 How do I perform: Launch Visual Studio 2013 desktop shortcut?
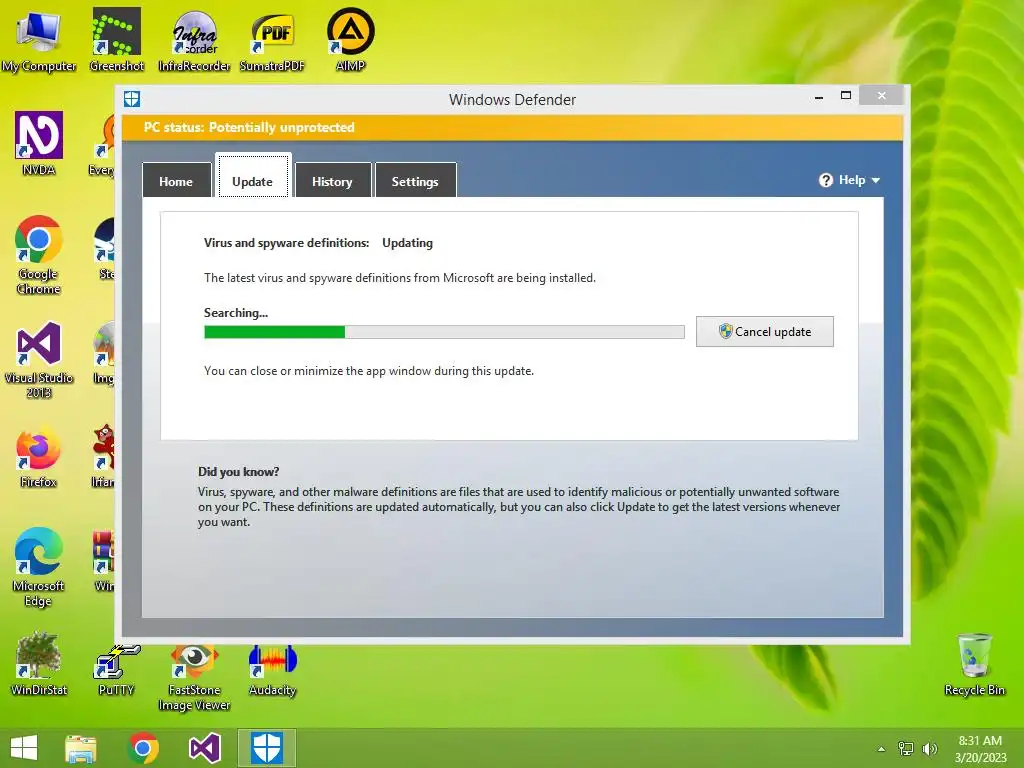pyautogui.click(x=39, y=359)
